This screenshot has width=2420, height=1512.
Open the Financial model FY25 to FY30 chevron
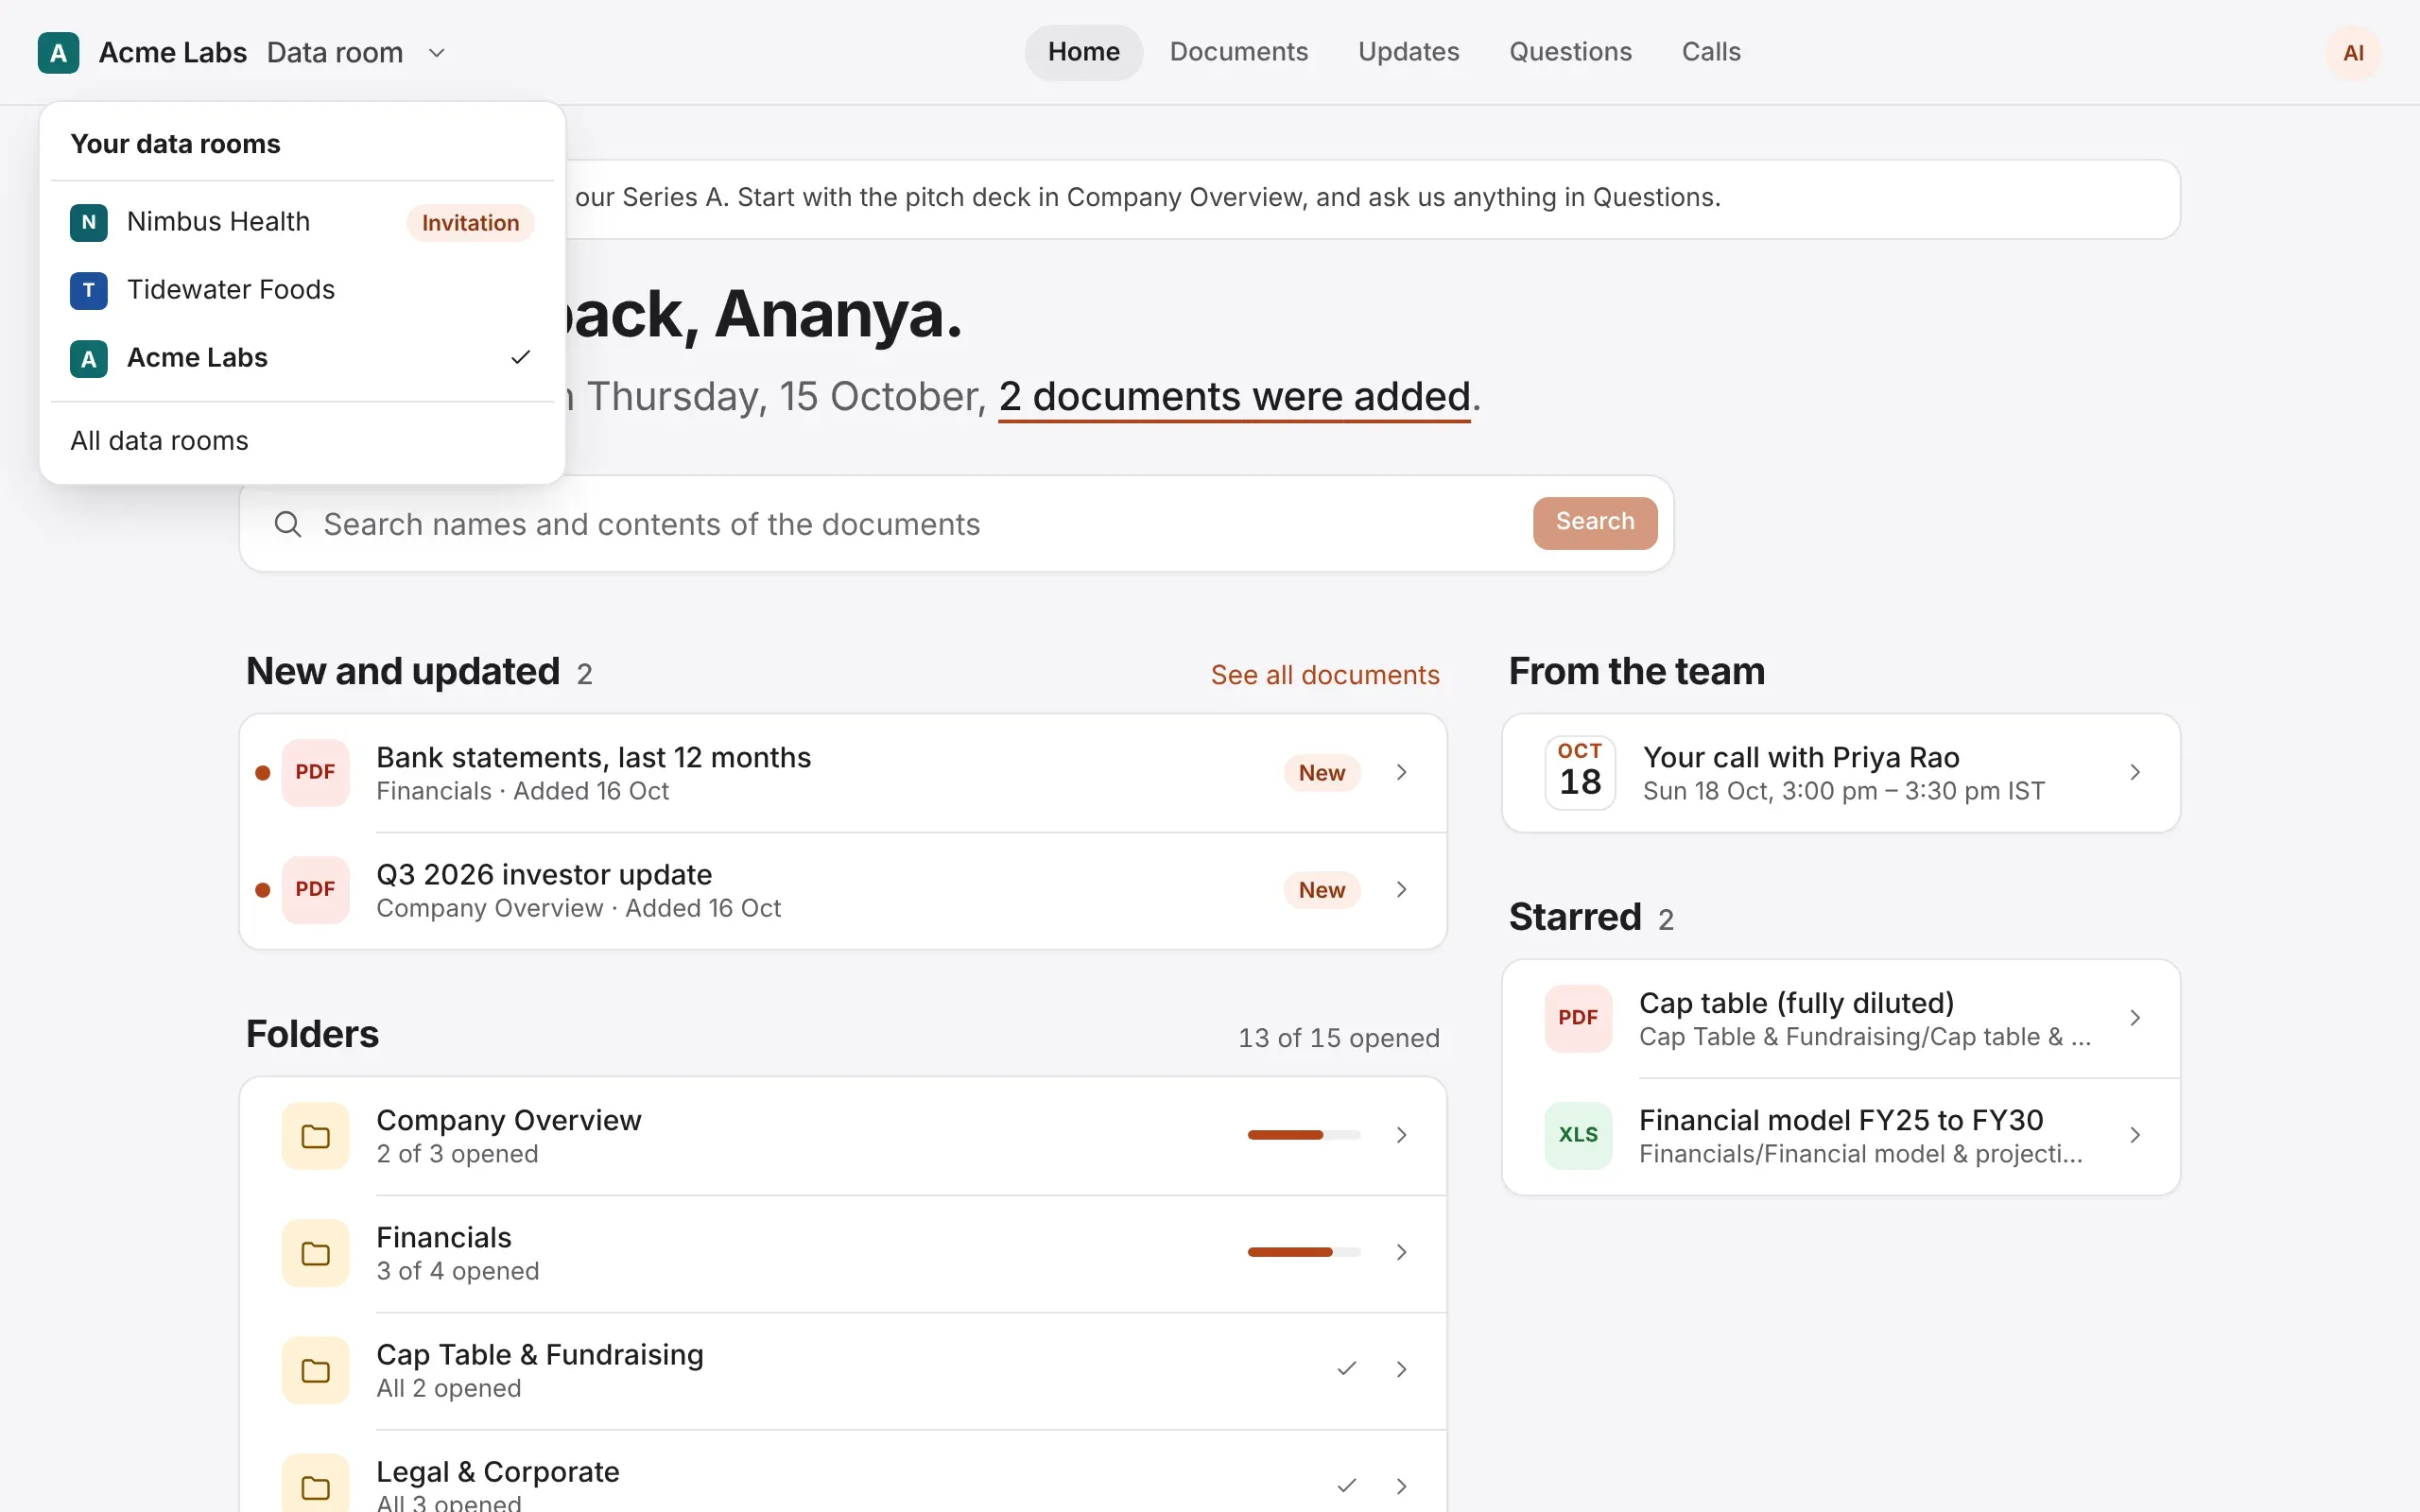(2135, 1135)
